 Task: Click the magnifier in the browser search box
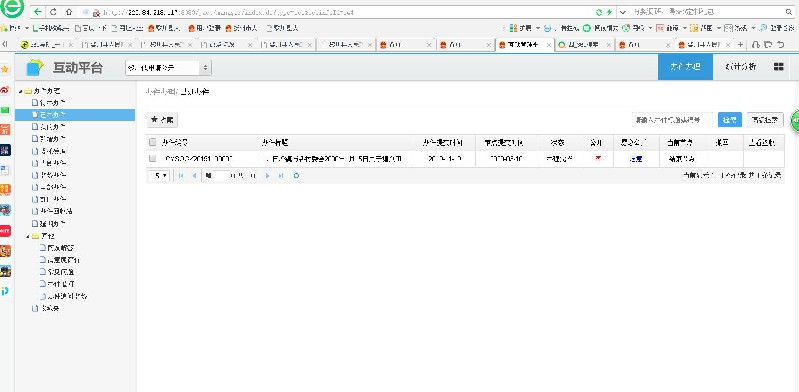click(x=788, y=12)
